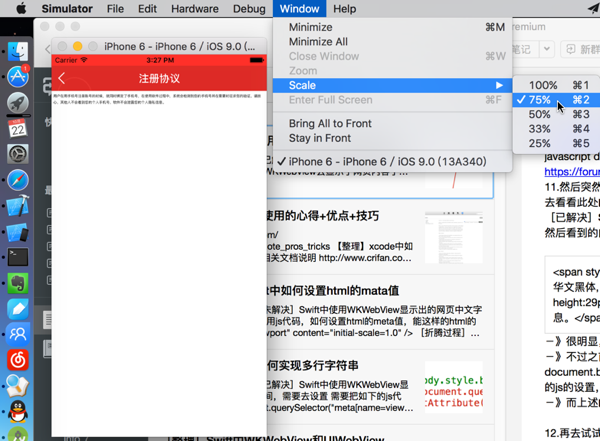Set simulator scale to 33%
Image resolution: width=600 pixels, height=441 pixels.
557,129
